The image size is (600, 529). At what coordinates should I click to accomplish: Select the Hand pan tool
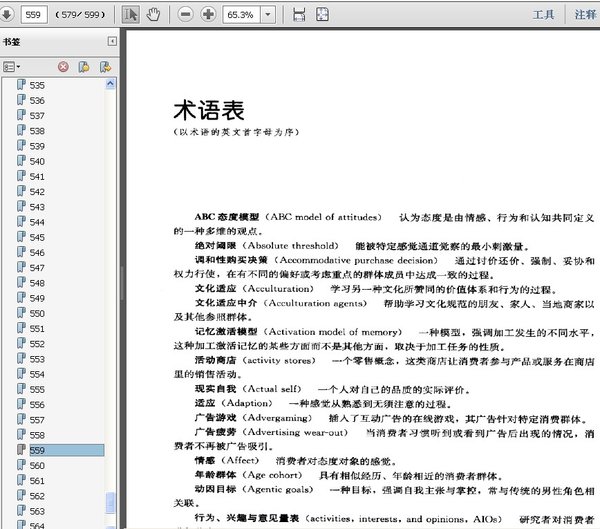154,14
